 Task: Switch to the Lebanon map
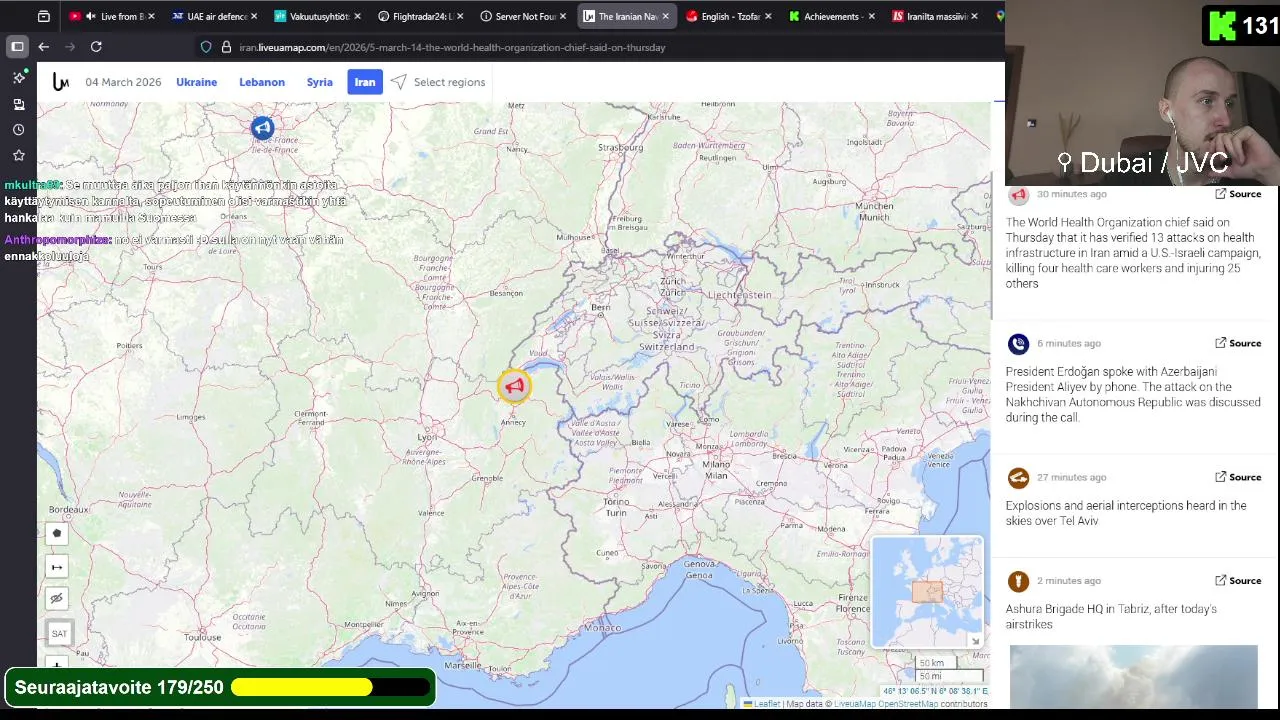point(262,82)
